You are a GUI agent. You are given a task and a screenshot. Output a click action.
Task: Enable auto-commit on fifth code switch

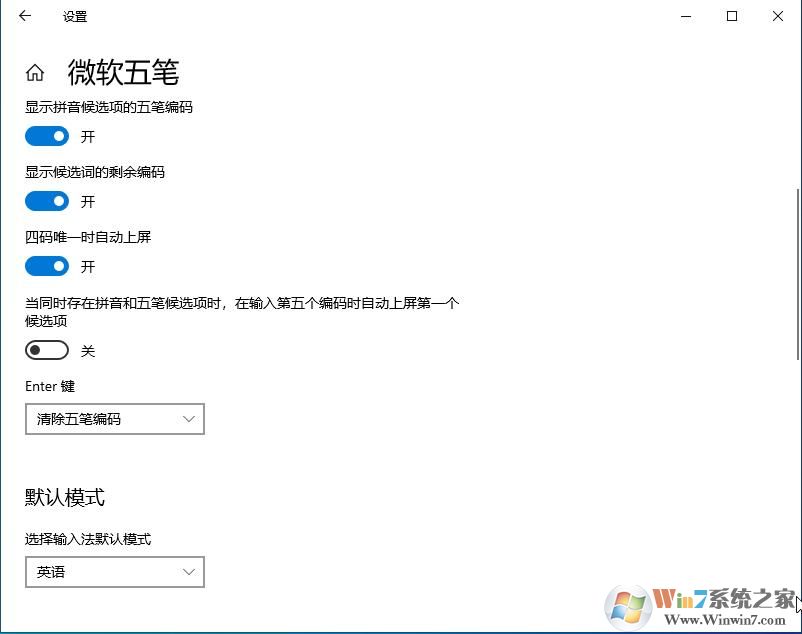click(47, 351)
